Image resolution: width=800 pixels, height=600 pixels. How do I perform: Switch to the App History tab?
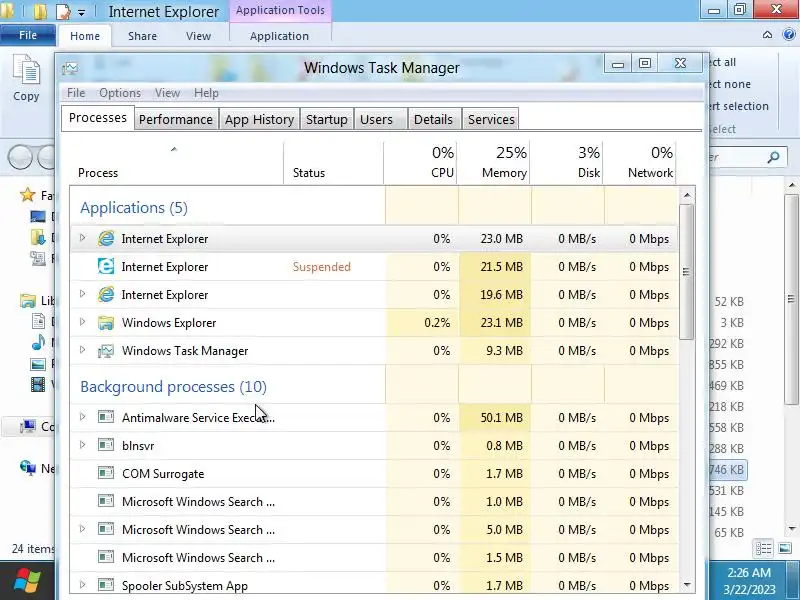pos(259,119)
